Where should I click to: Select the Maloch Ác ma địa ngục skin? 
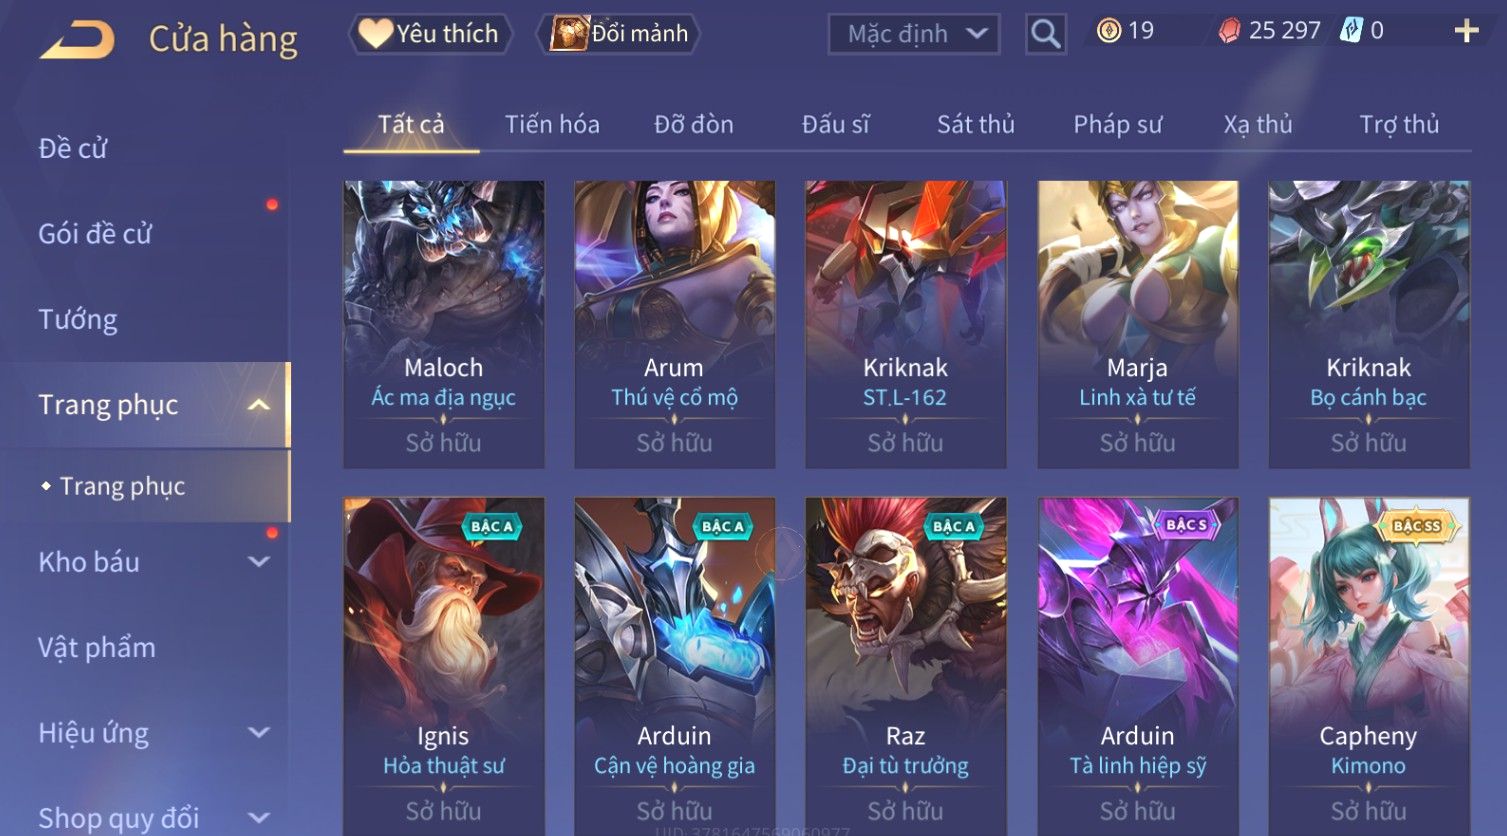(444, 324)
